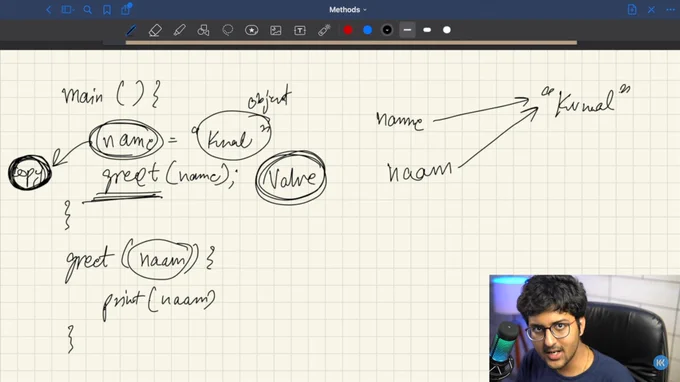This screenshot has height=382, width=680.
Task: Bookmark this page
Action: pos(107,10)
